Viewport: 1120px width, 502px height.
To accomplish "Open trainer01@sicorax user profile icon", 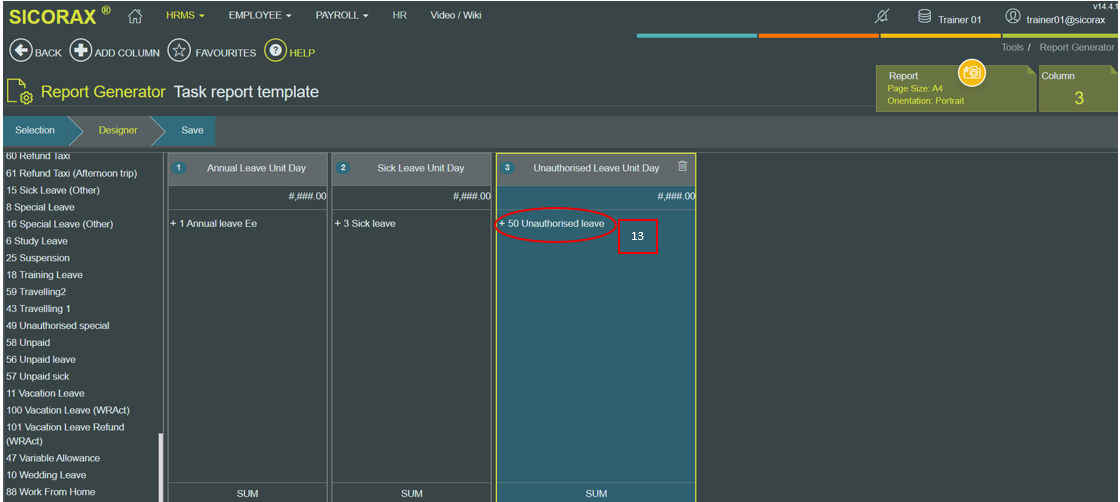I will click(1012, 16).
